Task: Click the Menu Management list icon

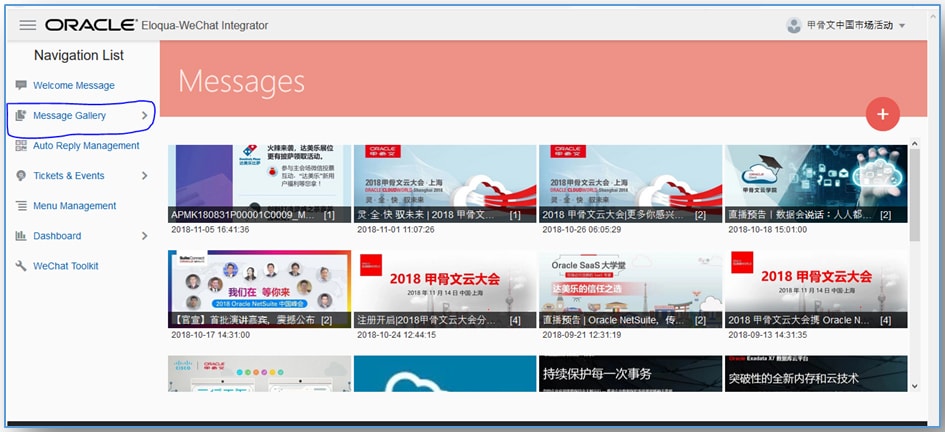Action: (x=21, y=205)
